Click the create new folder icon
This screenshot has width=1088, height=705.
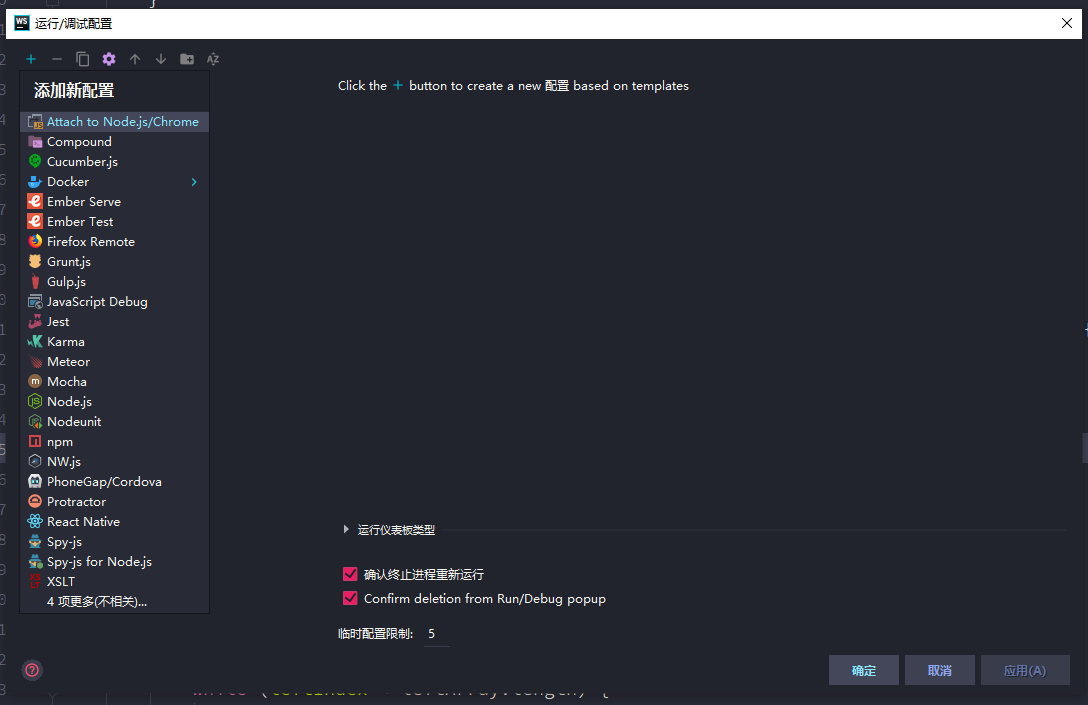[x=187, y=59]
